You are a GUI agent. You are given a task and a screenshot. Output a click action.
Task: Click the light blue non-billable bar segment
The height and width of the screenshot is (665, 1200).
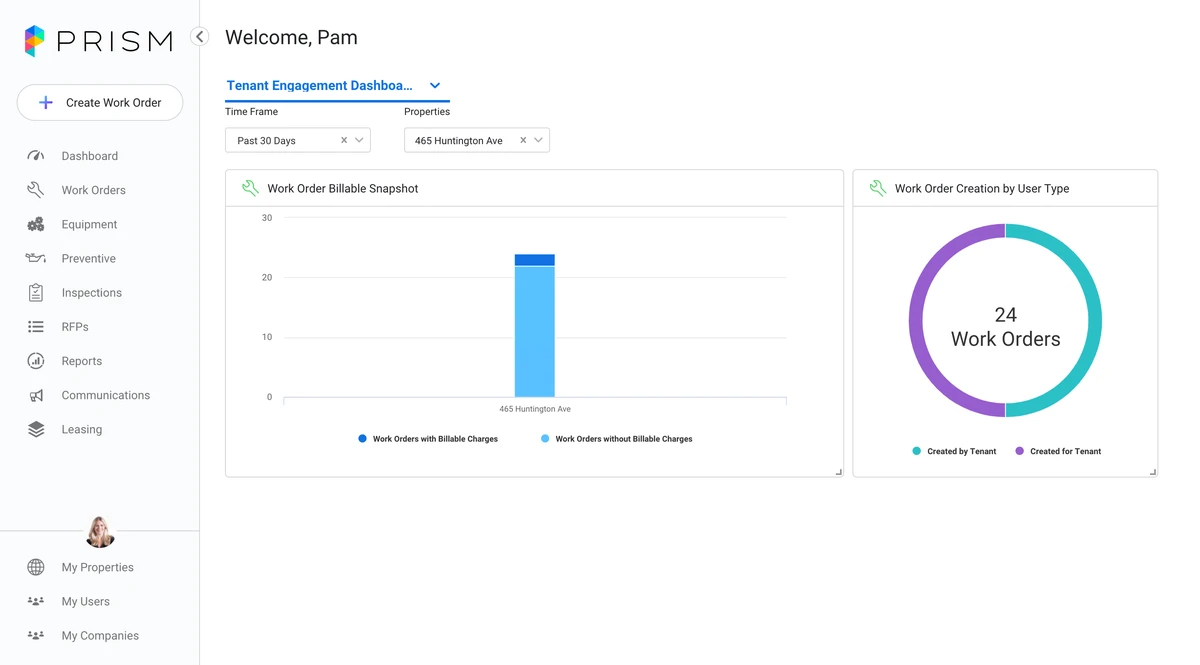coord(534,332)
